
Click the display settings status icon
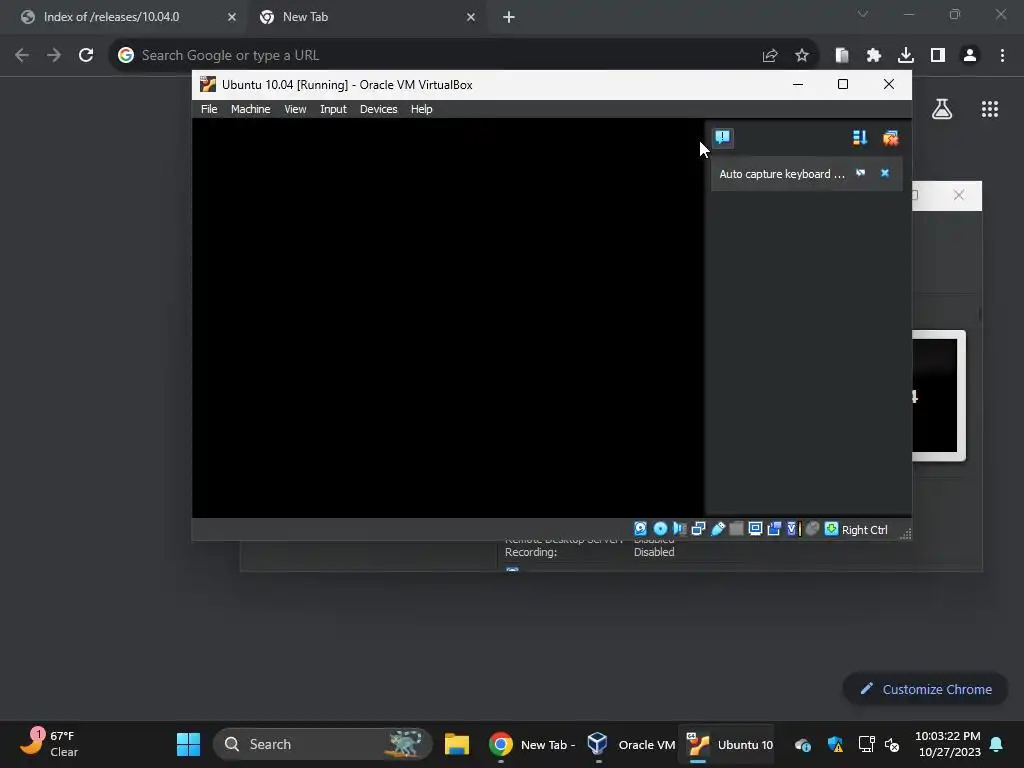[x=755, y=529]
